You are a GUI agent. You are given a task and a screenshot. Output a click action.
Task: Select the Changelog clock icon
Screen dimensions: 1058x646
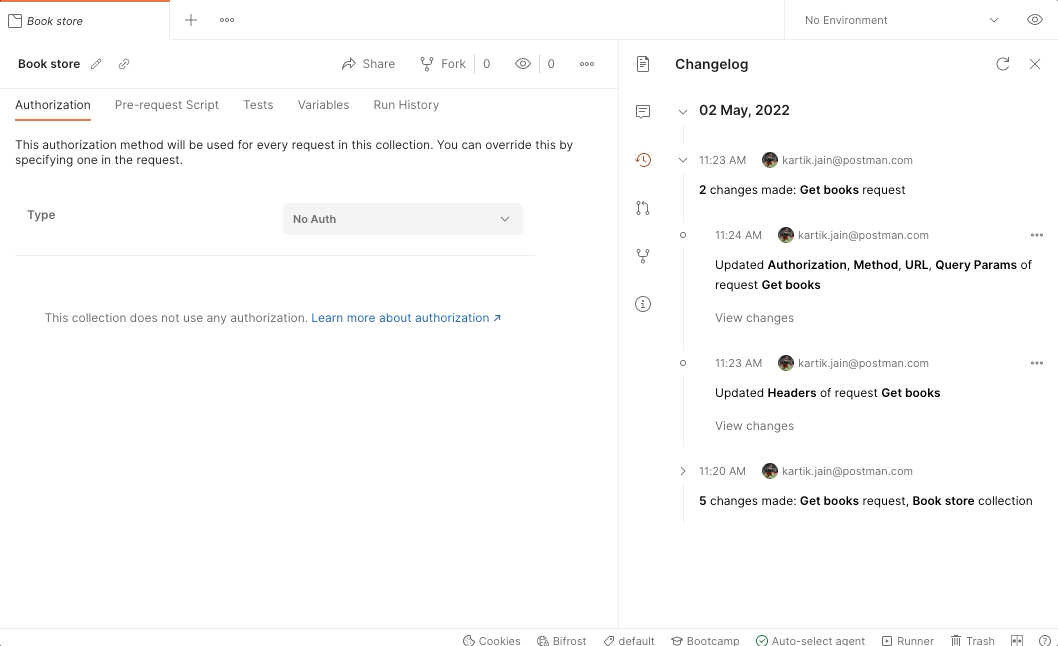pos(643,159)
